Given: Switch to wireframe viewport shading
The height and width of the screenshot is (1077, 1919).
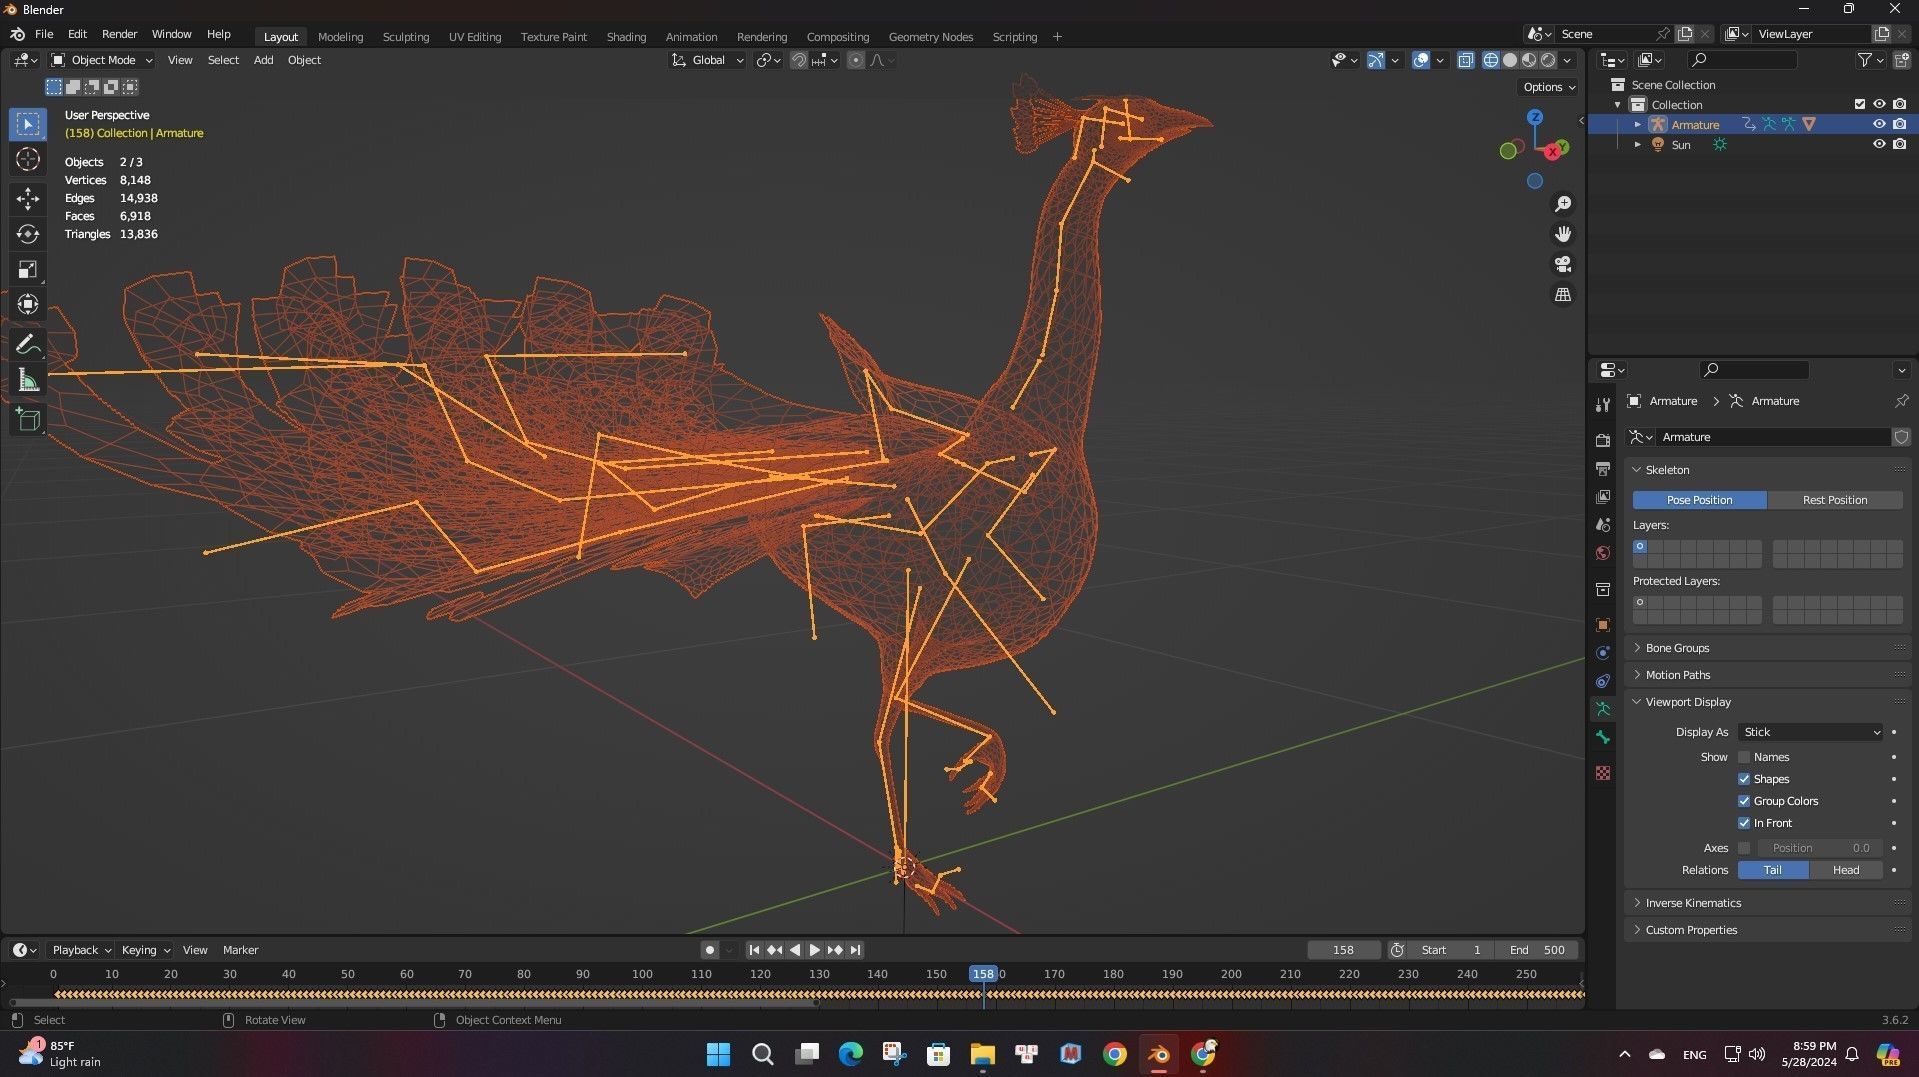Looking at the screenshot, I should 1490,60.
